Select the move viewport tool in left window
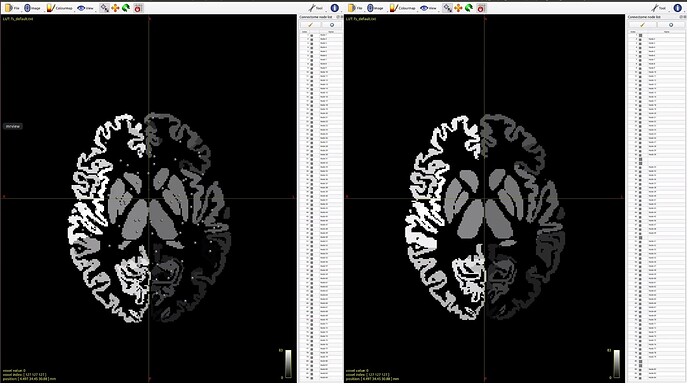The image size is (690, 386). pos(115,8)
